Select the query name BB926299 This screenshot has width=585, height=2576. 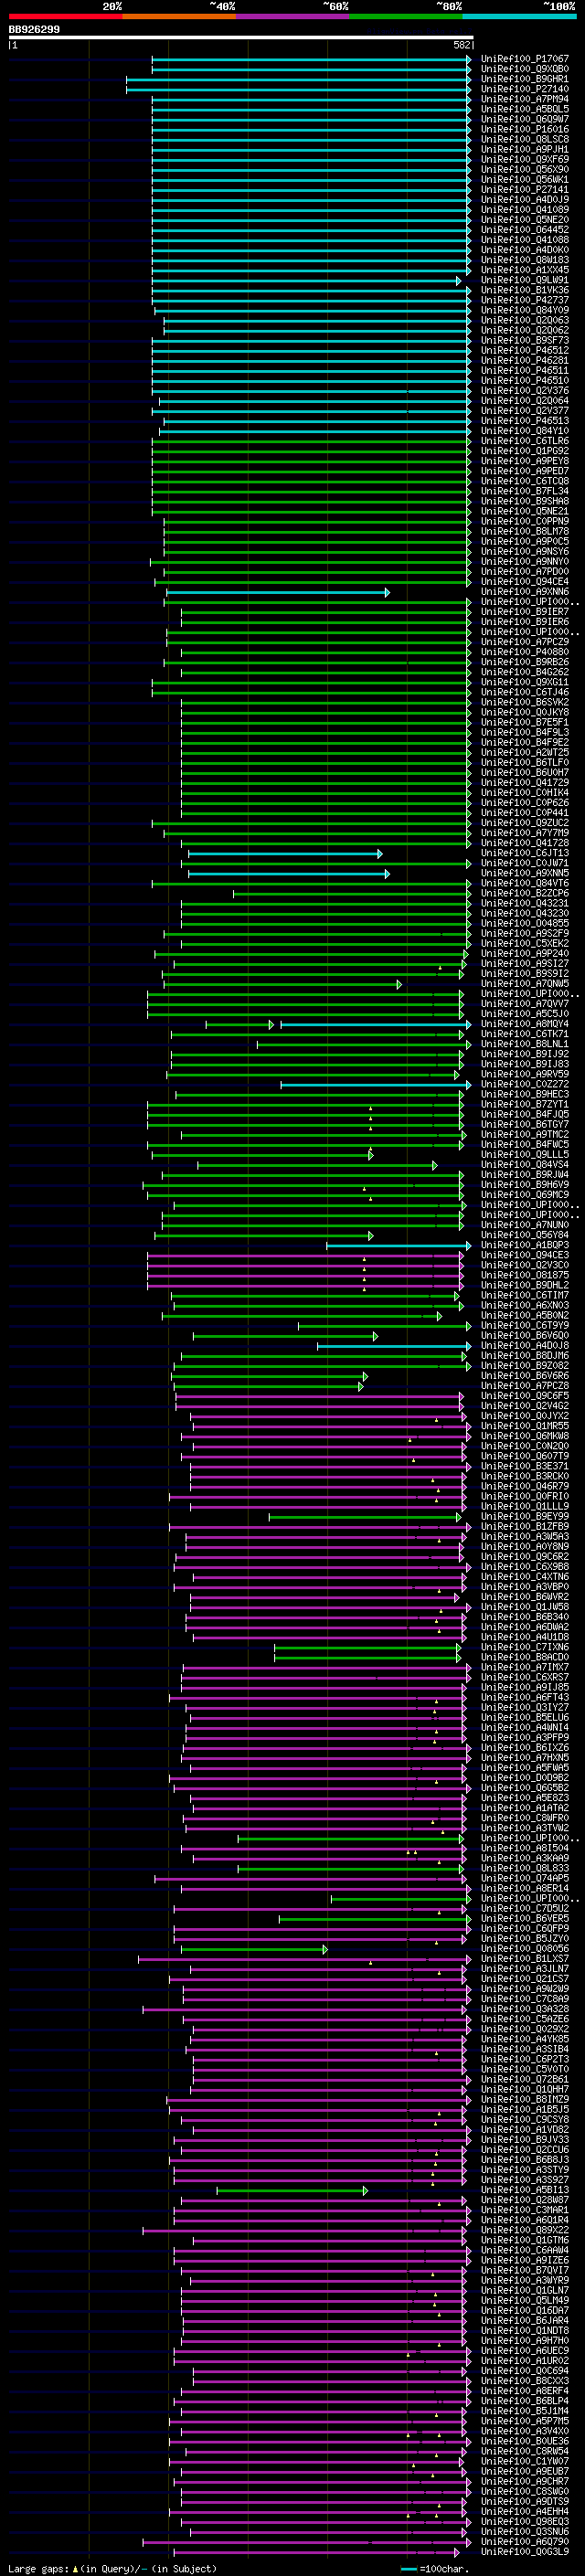(x=34, y=30)
